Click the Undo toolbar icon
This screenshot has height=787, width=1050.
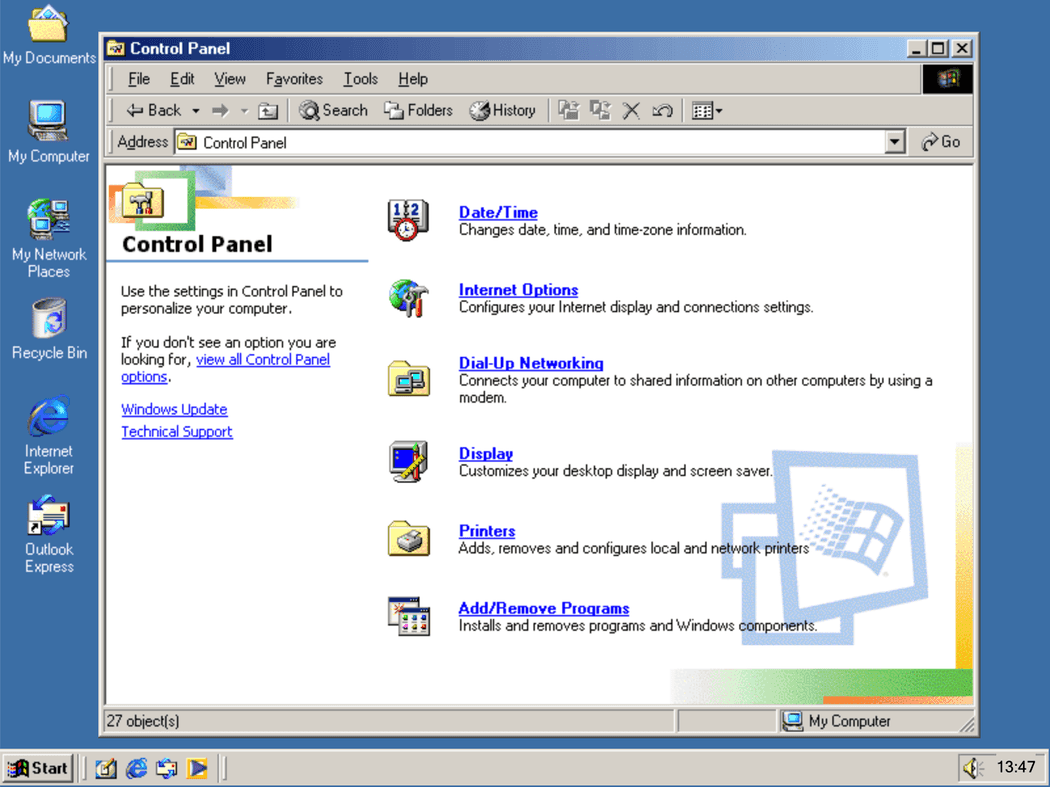662,110
